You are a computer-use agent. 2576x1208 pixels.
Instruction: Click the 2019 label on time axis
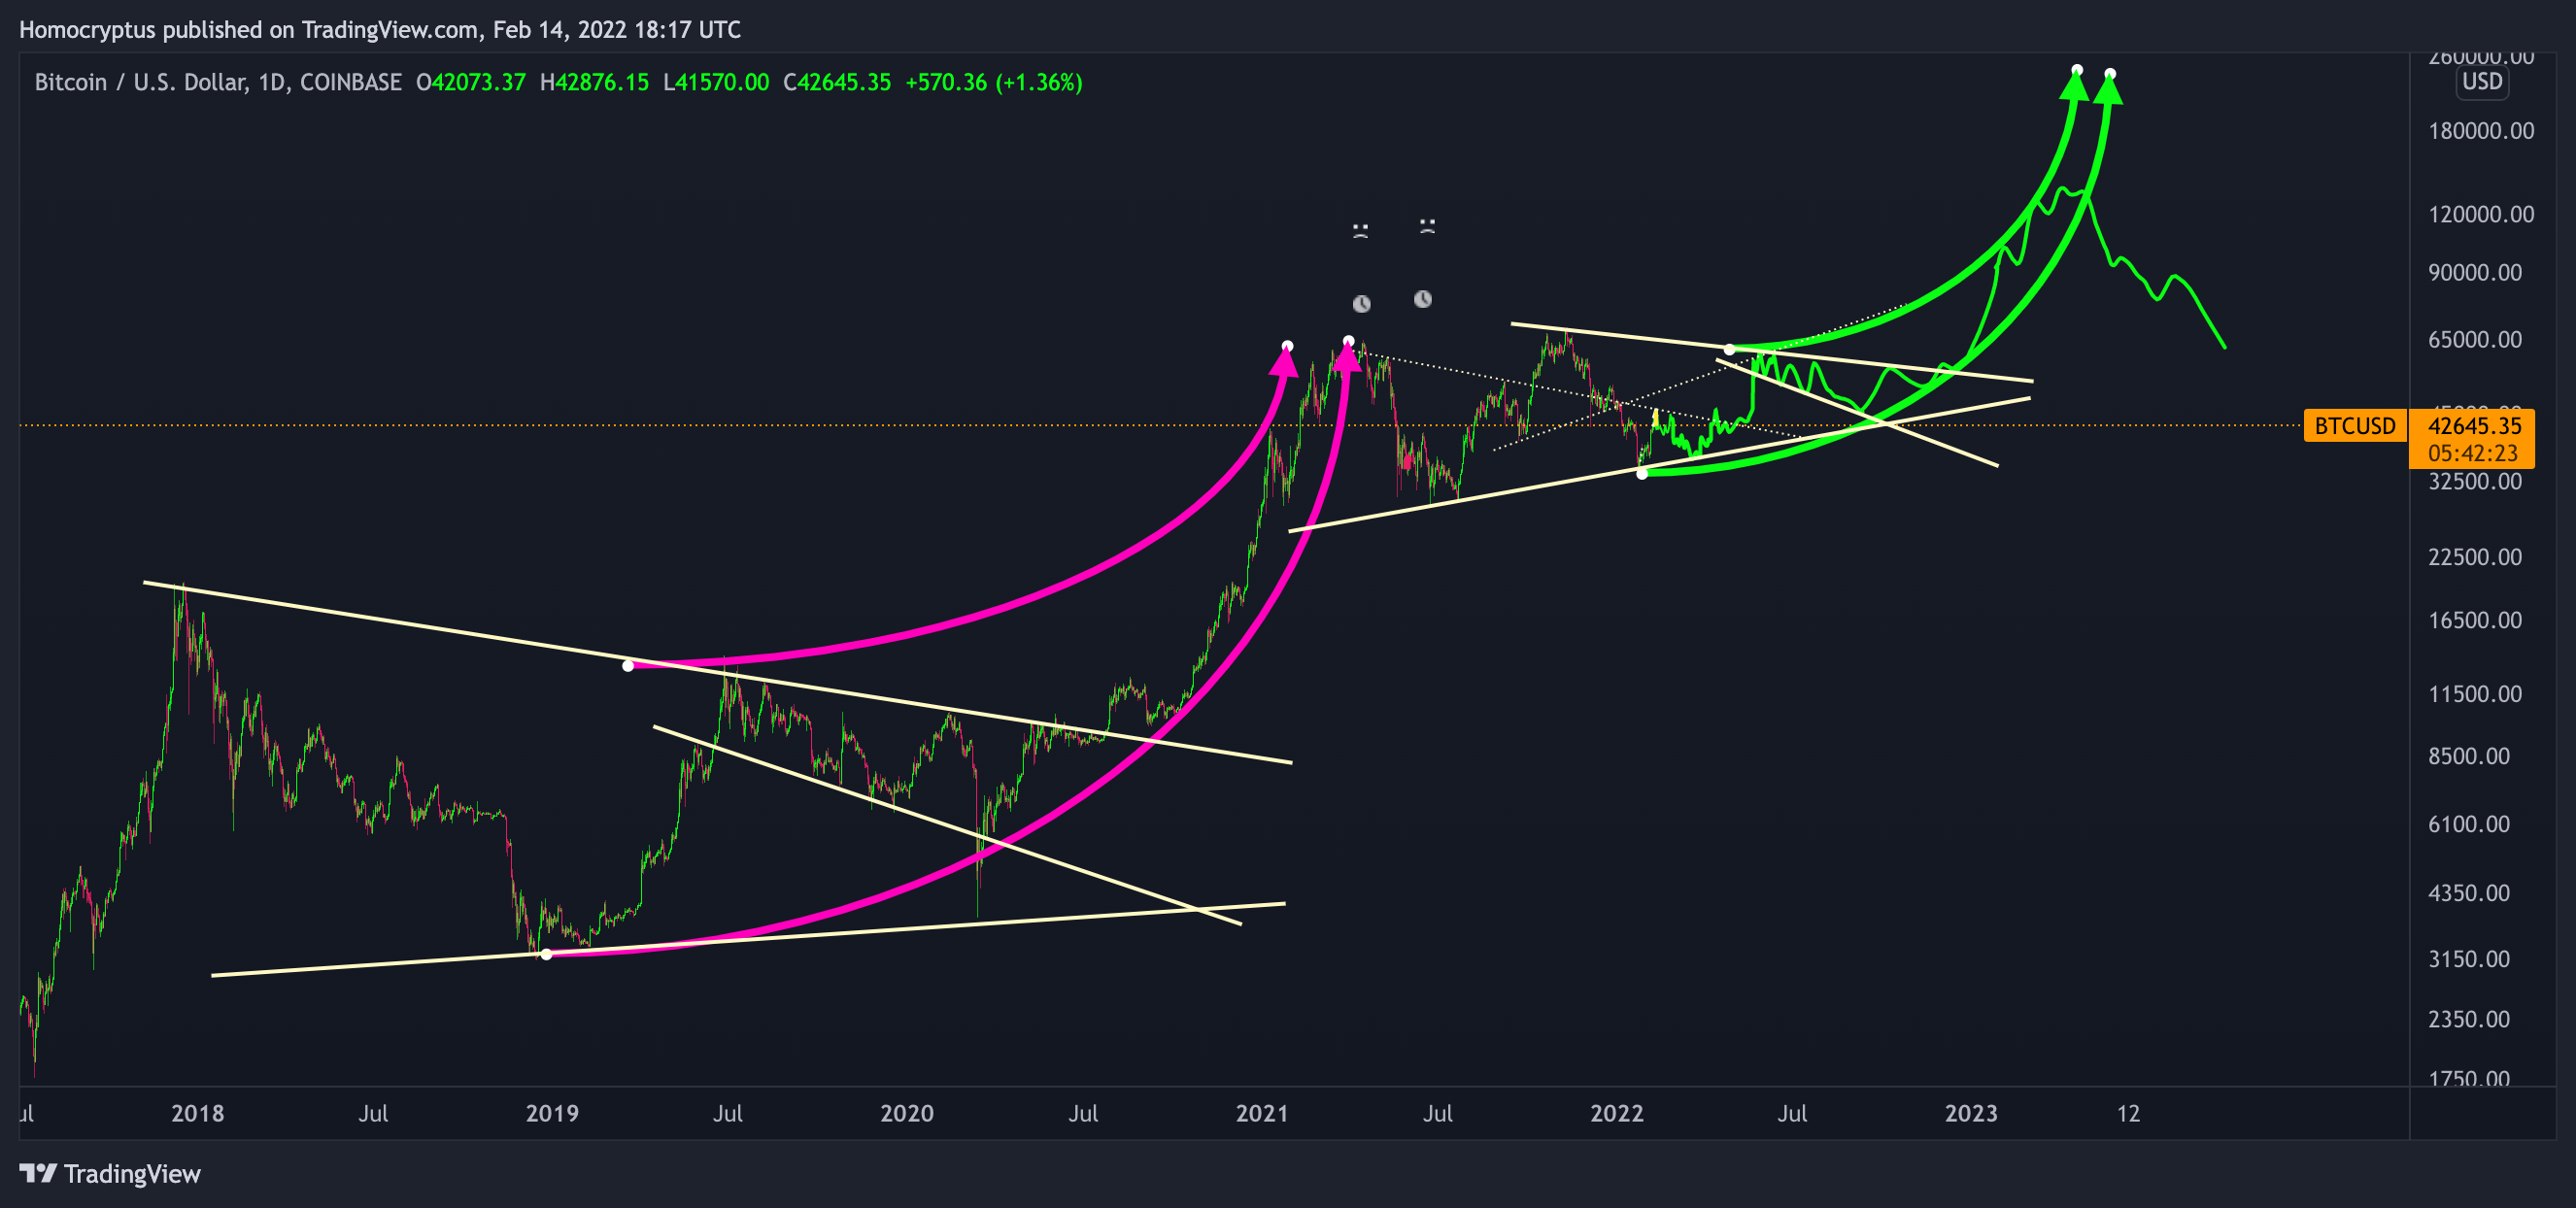pos(552,1113)
